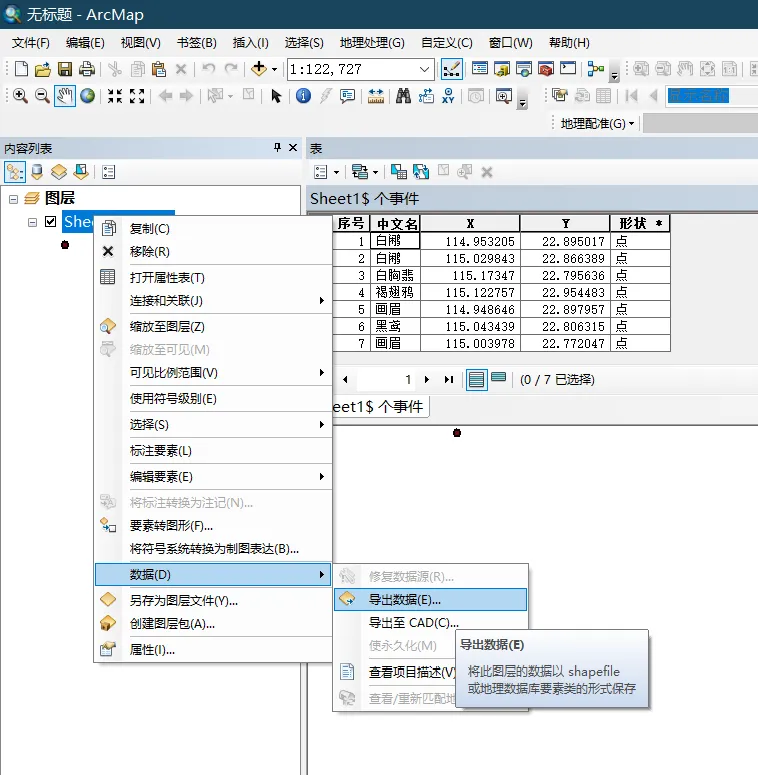Expand the 连接和关联 submenu
Image resolution: width=758 pixels, height=775 pixels.
tap(213, 301)
